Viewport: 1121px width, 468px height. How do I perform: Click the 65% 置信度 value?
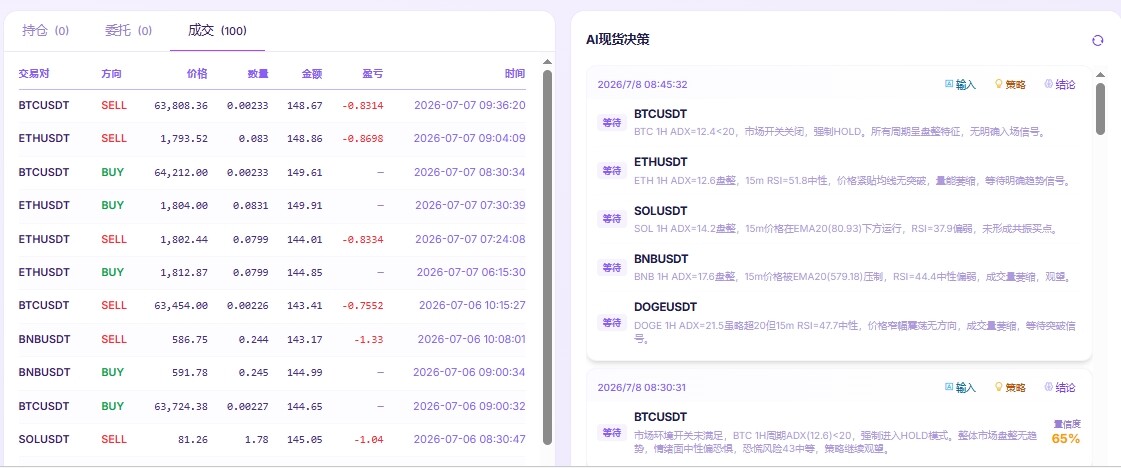[1065, 438]
